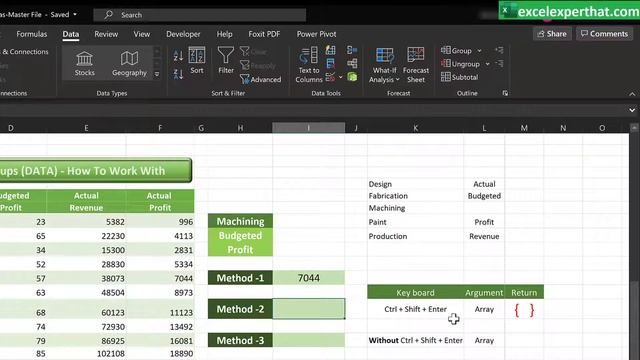Click the 'Actual Revenue' column header cell
This screenshot has width=640, height=360.
86,201
